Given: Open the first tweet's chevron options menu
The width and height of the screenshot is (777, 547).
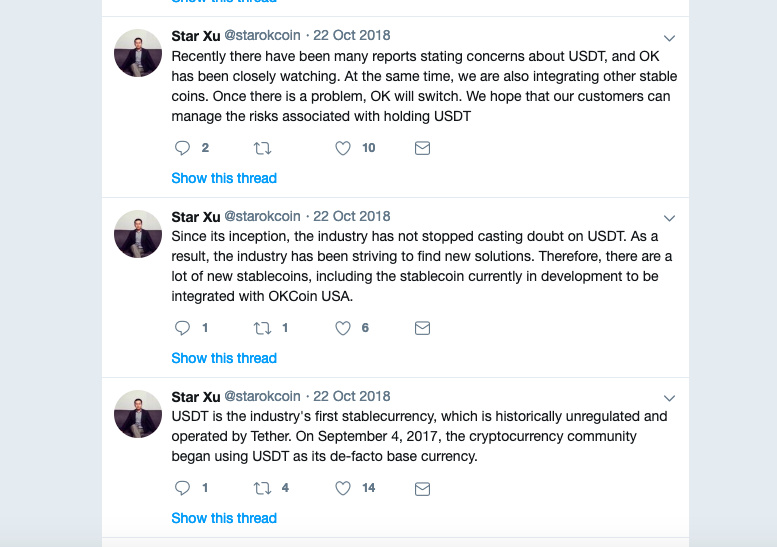Looking at the screenshot, I should [x=670, y=38].
